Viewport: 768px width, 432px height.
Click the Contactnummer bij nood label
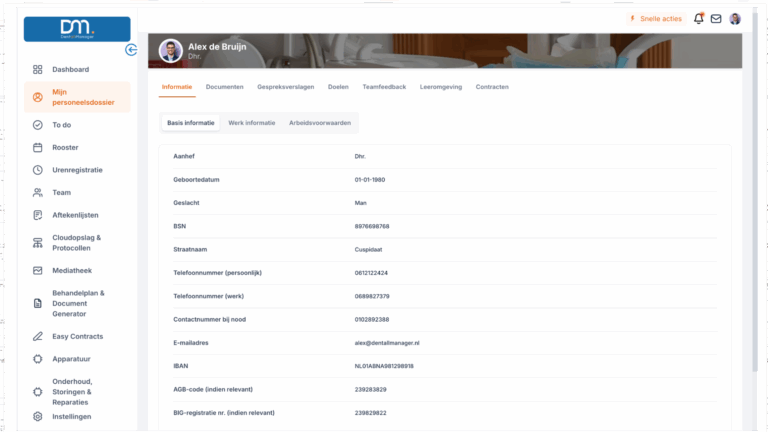210,319
